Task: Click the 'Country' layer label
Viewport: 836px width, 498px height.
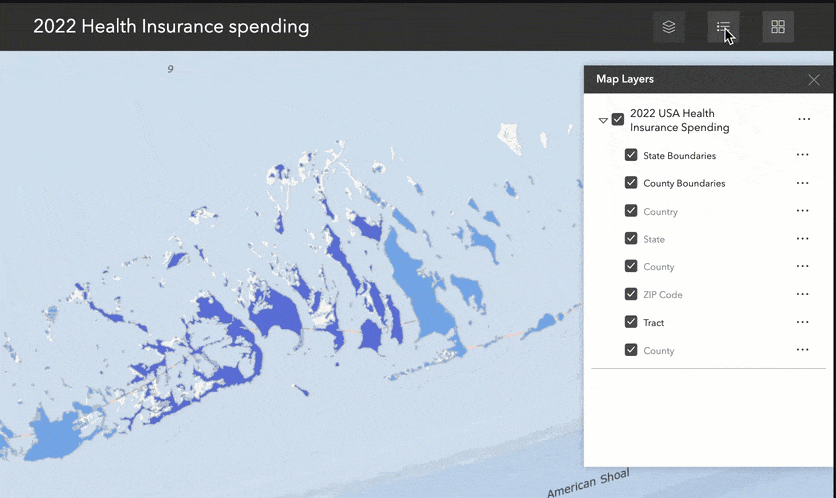Action: point(660,212)
